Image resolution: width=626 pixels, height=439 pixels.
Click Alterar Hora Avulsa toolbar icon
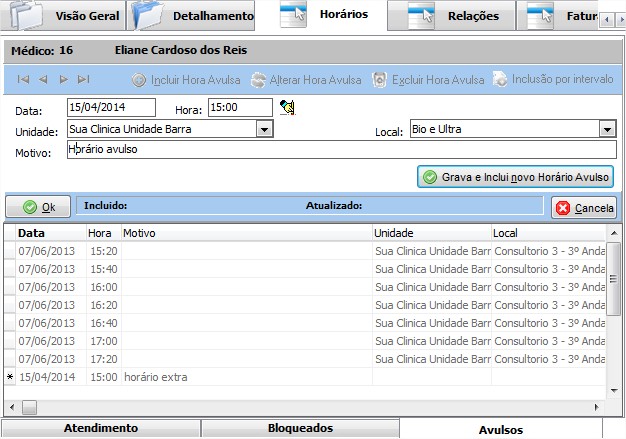pos(259,79)
